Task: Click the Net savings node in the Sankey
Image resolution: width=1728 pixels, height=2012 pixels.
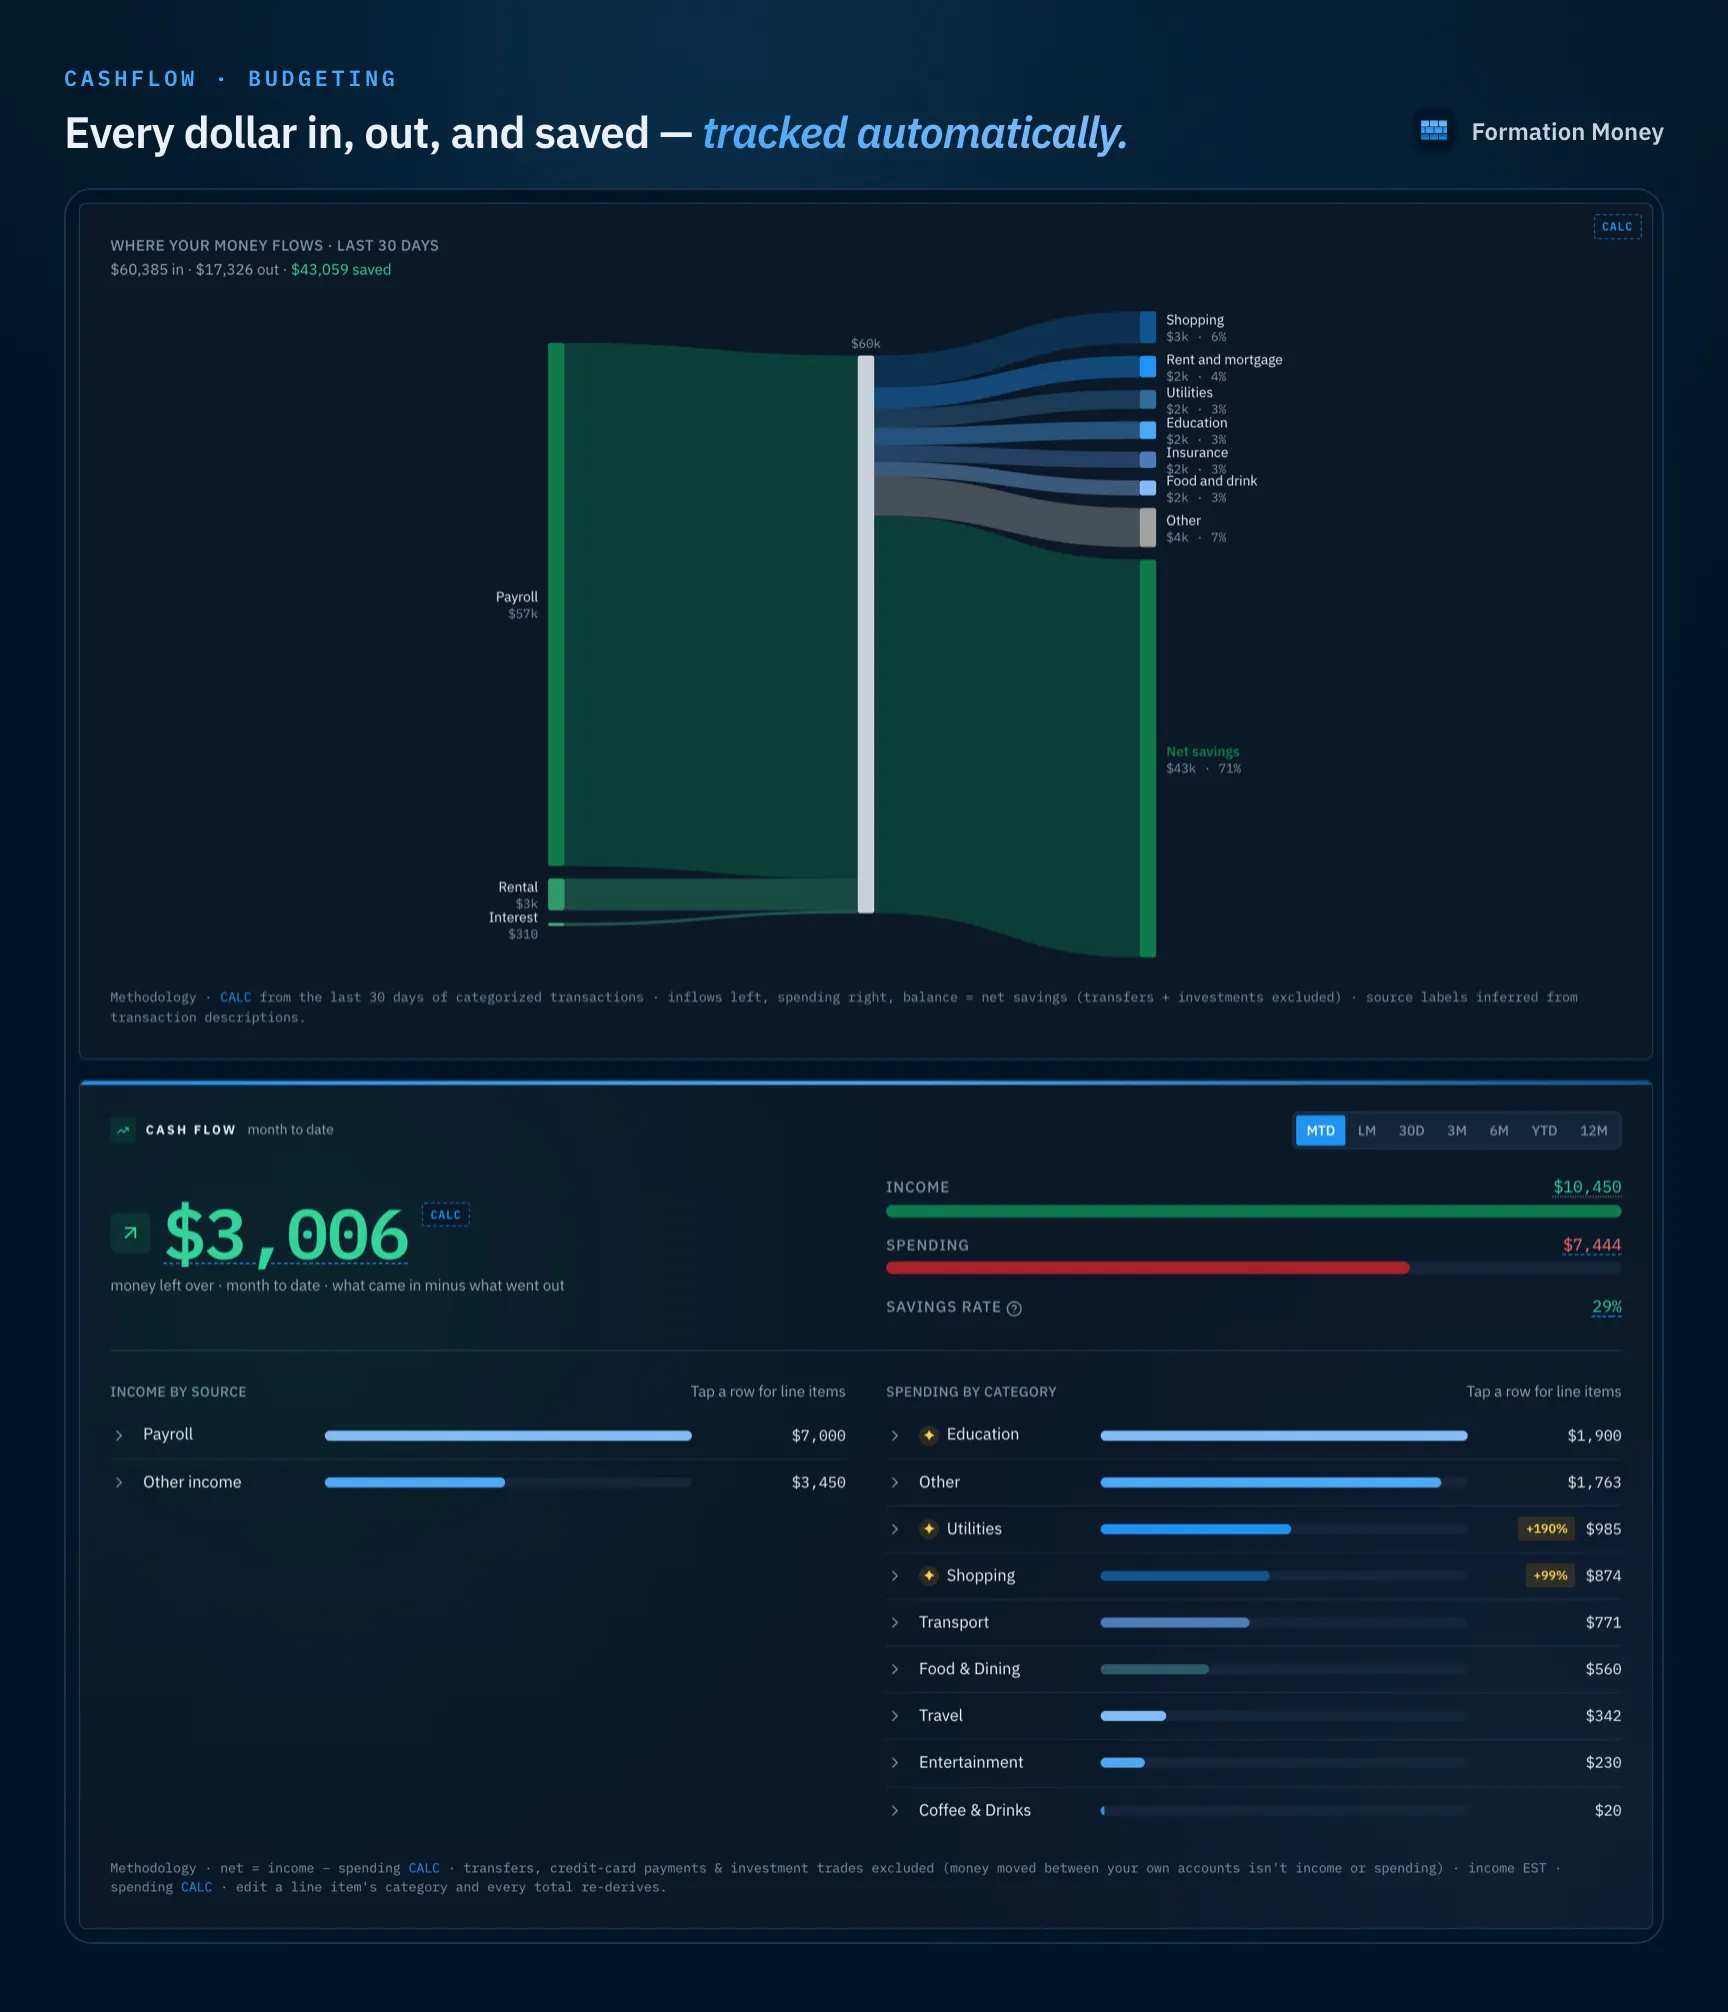Action: point(1148,758)
